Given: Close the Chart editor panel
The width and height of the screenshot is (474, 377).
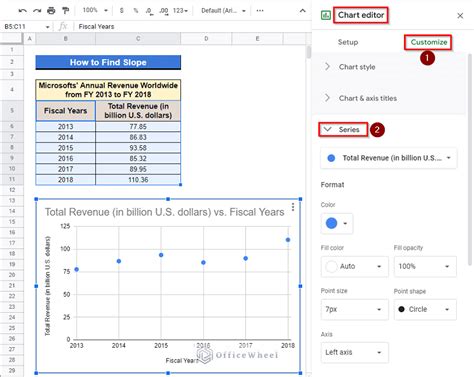Looking at the screenshot, I should click(x=460, y=15).
